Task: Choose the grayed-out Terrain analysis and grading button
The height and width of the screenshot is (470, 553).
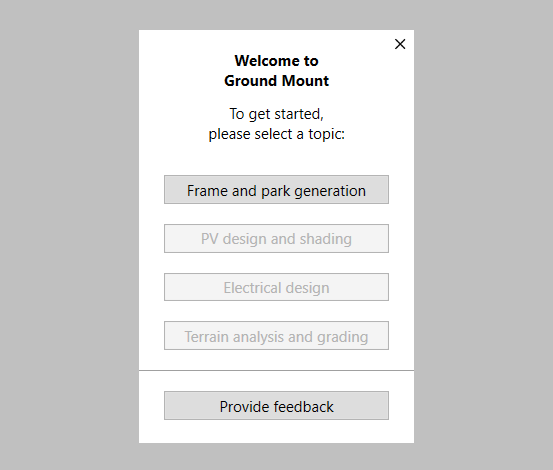Action: click(x=276, y=336)
